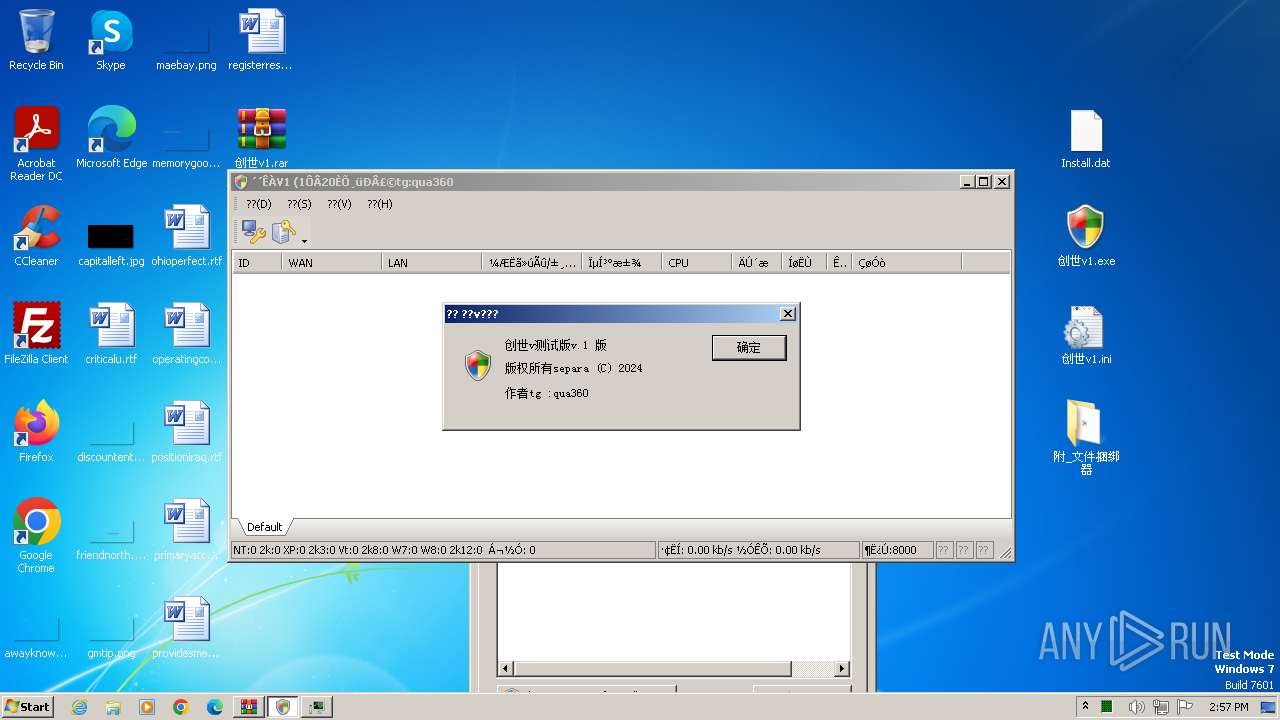Click left arrow of background window scrollbar
1280x720 pixels.
506,668
